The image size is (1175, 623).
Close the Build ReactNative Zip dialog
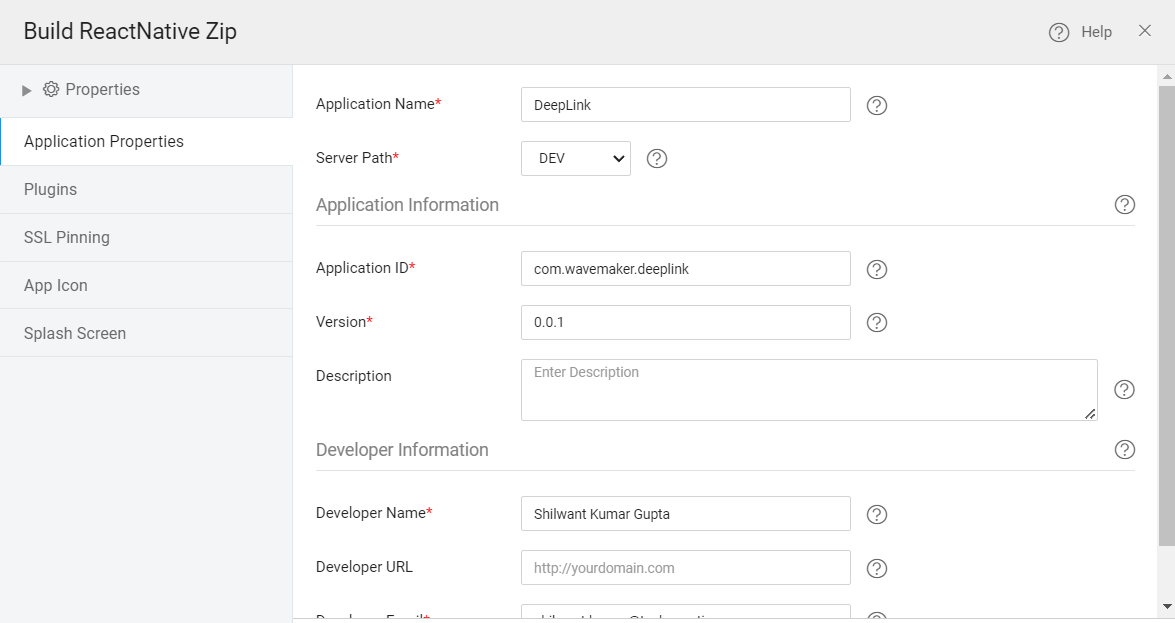[x=1145, y=31]
